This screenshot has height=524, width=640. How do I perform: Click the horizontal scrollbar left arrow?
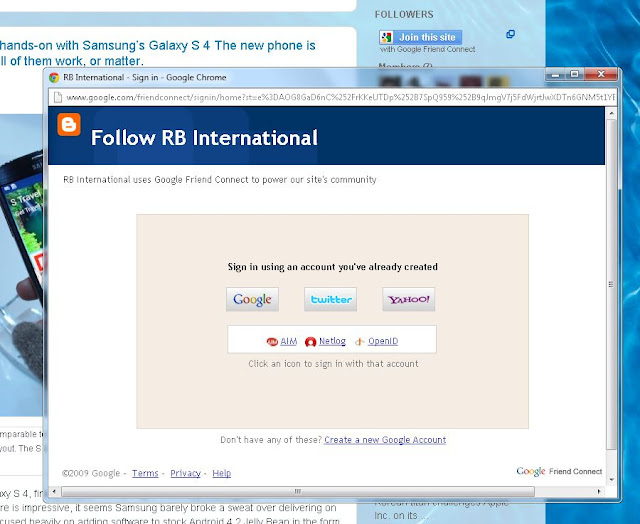coord(54,491)
